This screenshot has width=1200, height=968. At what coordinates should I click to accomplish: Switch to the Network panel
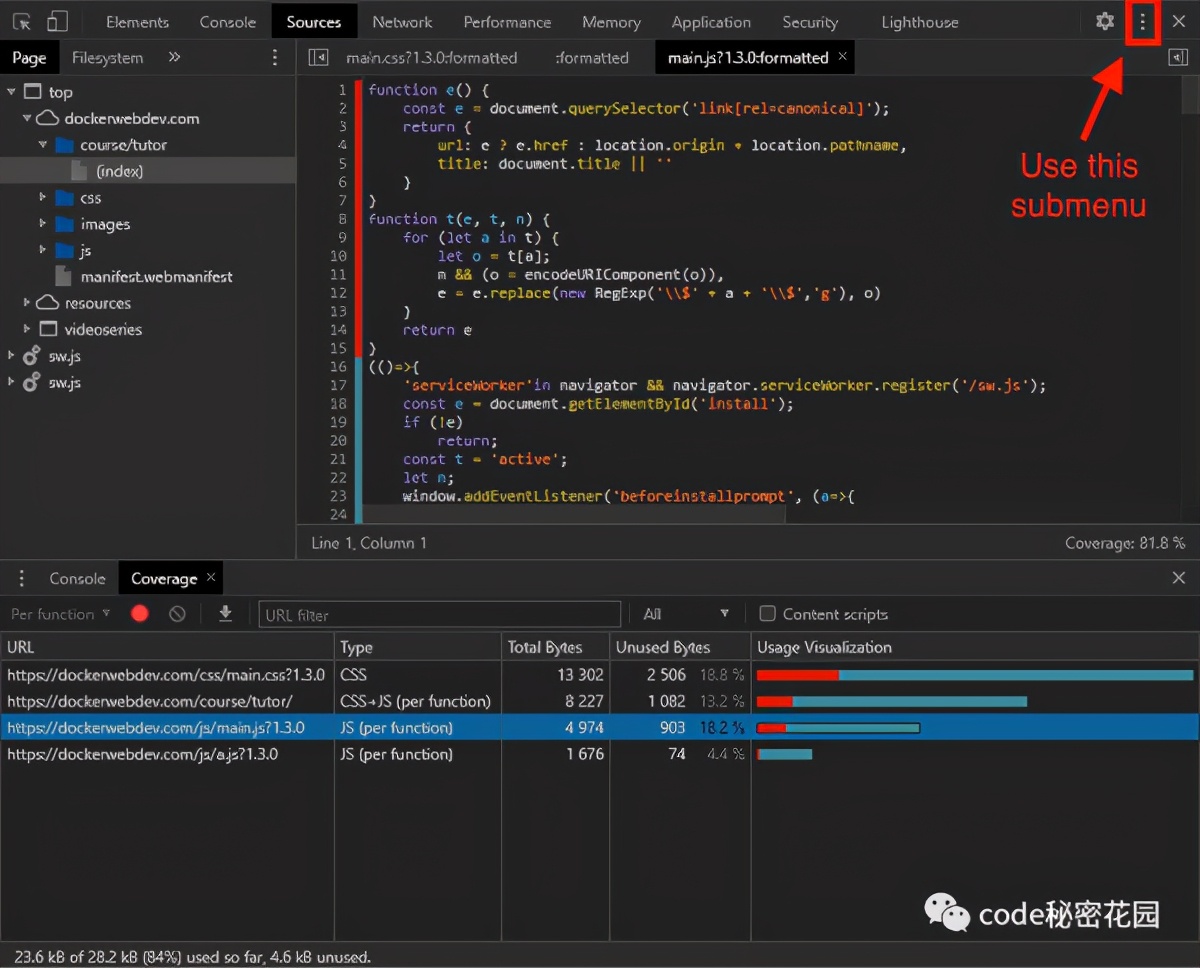click(x=402, y=21)
